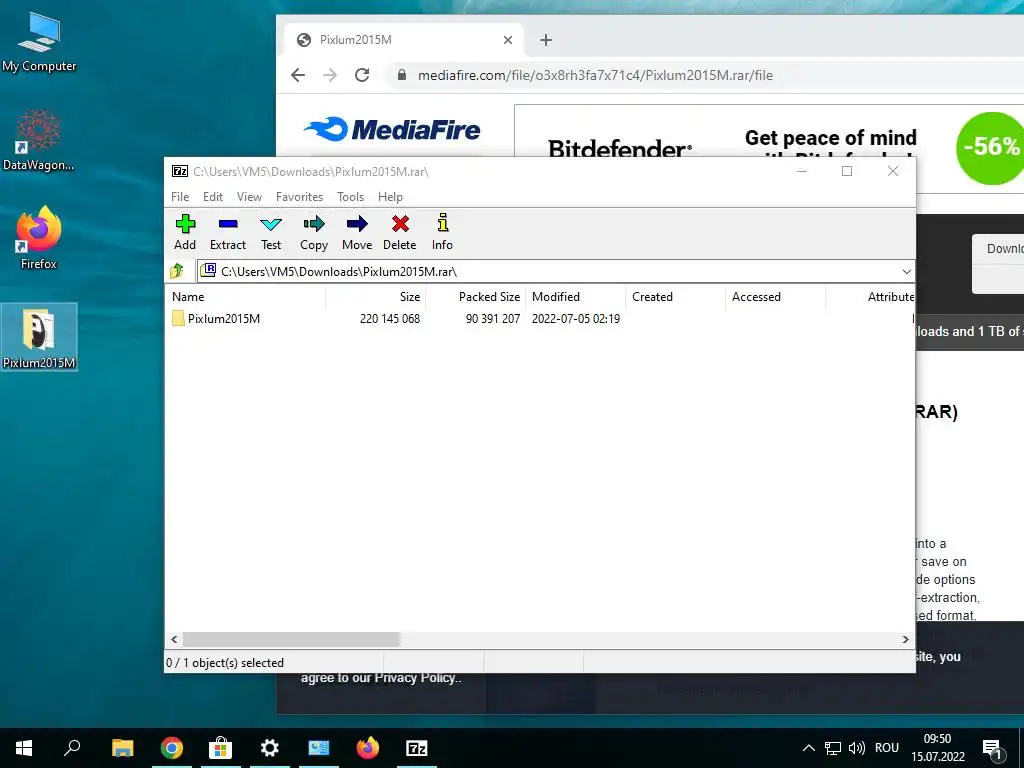Open the View menu in 7-Zip
The height and width of the screenshot is (768, 1024).
coord(249,197)
